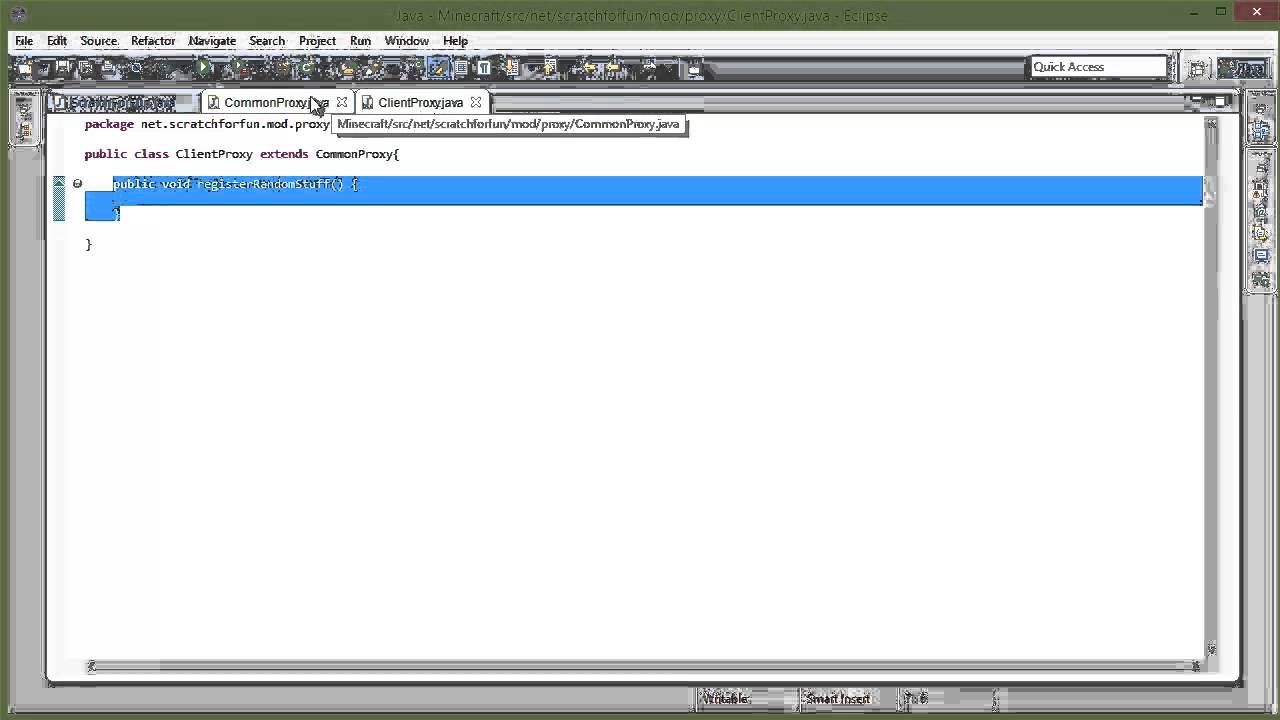Image resolution: width=1280 pixels, height=720 pixels.
Task: Open the Help menu
Action: (455, 41)
